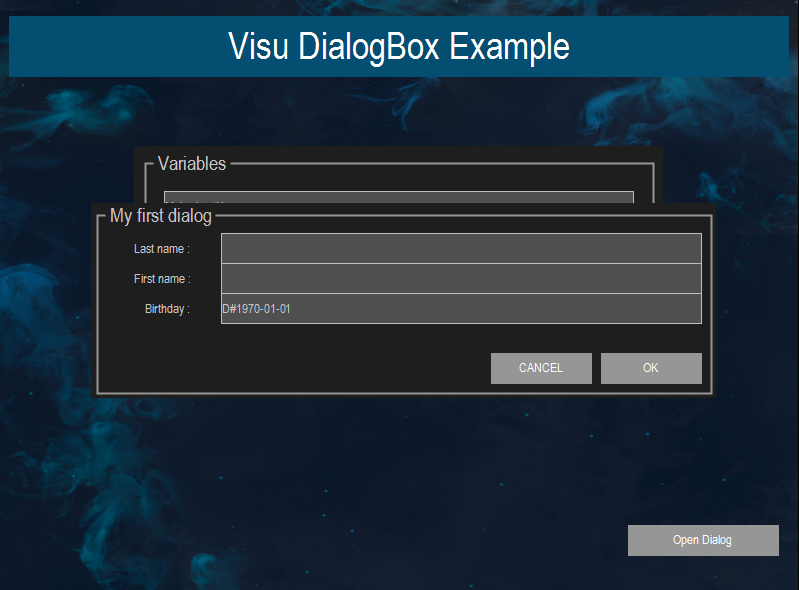Click the "Variables" group box title

tap(192, 164)
